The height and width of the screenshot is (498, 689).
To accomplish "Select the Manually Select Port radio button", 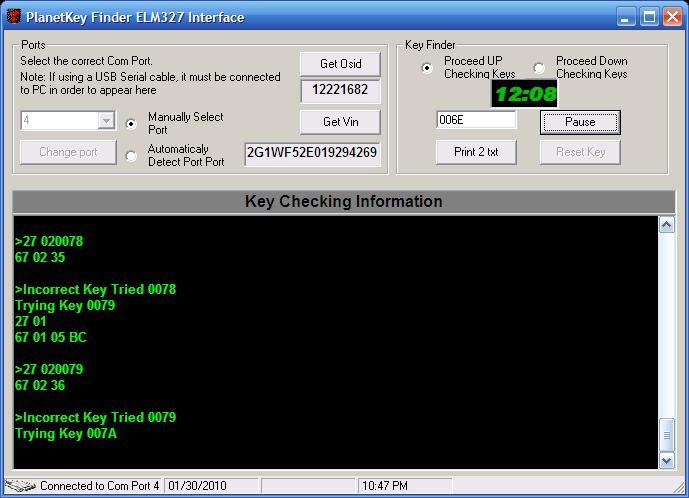I will [x=131, y=124].
